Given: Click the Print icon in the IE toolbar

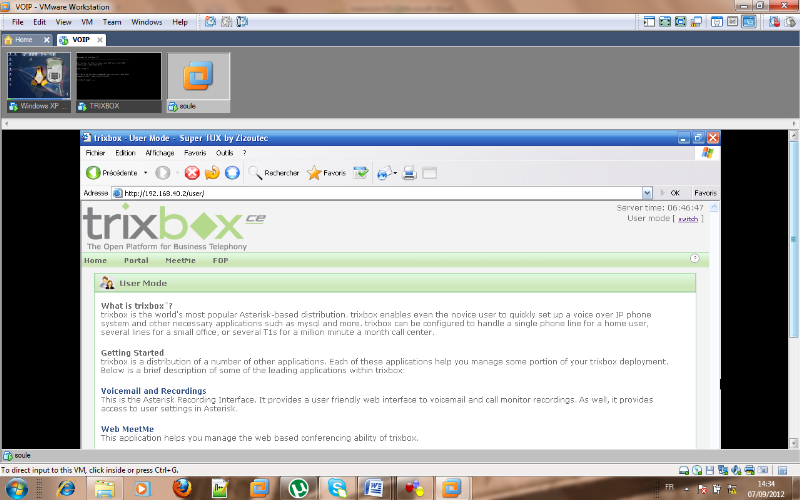Looking at the screenshot, I should [409, 173].
